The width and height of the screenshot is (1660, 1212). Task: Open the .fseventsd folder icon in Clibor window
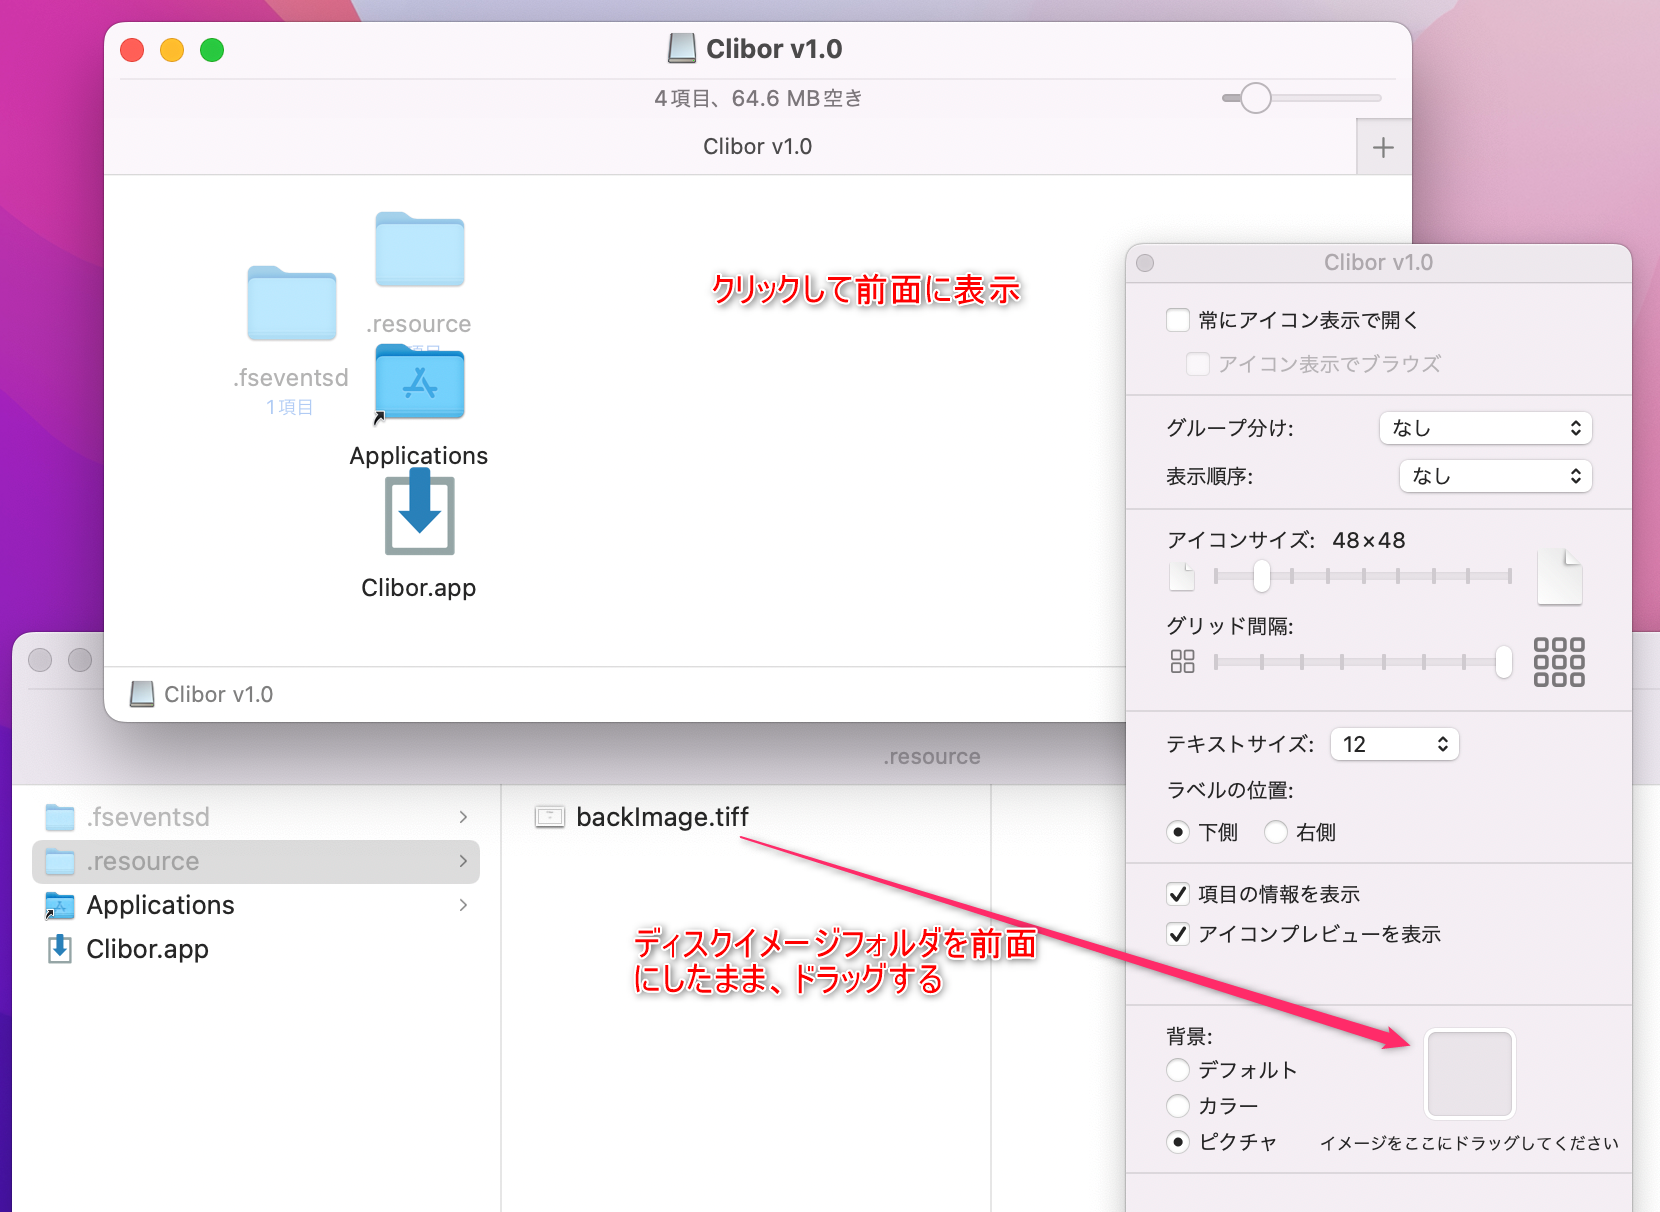[292, 303]
